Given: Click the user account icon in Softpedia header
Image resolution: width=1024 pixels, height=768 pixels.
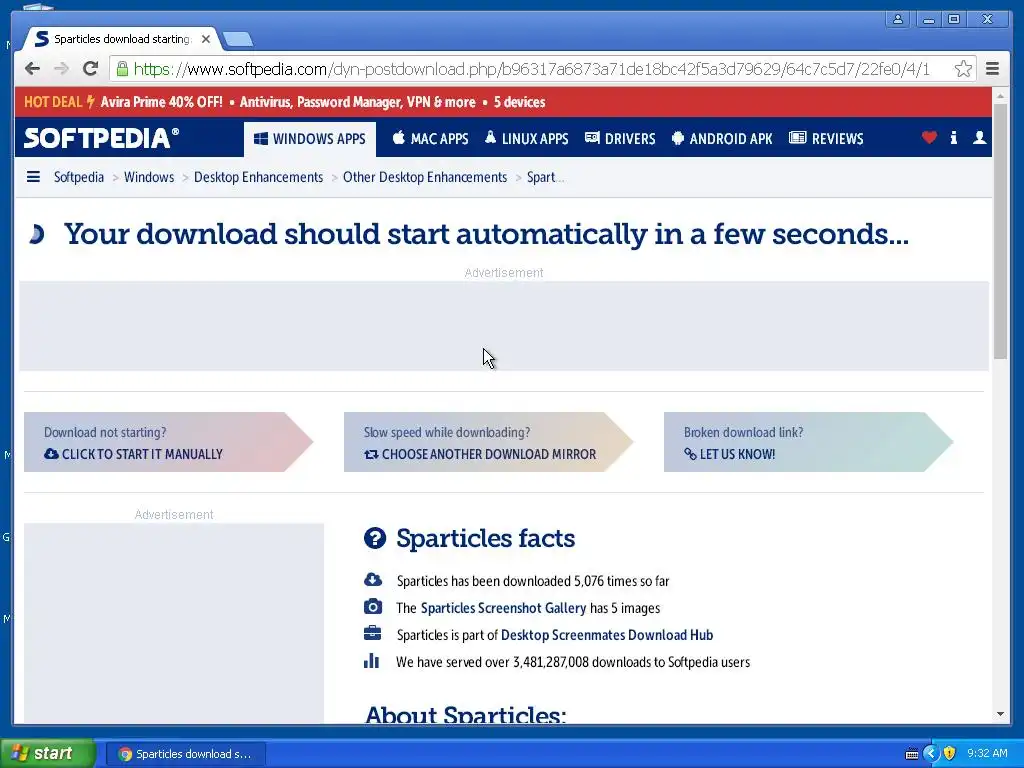Looking at the screenshot, I should pos(979,137).
